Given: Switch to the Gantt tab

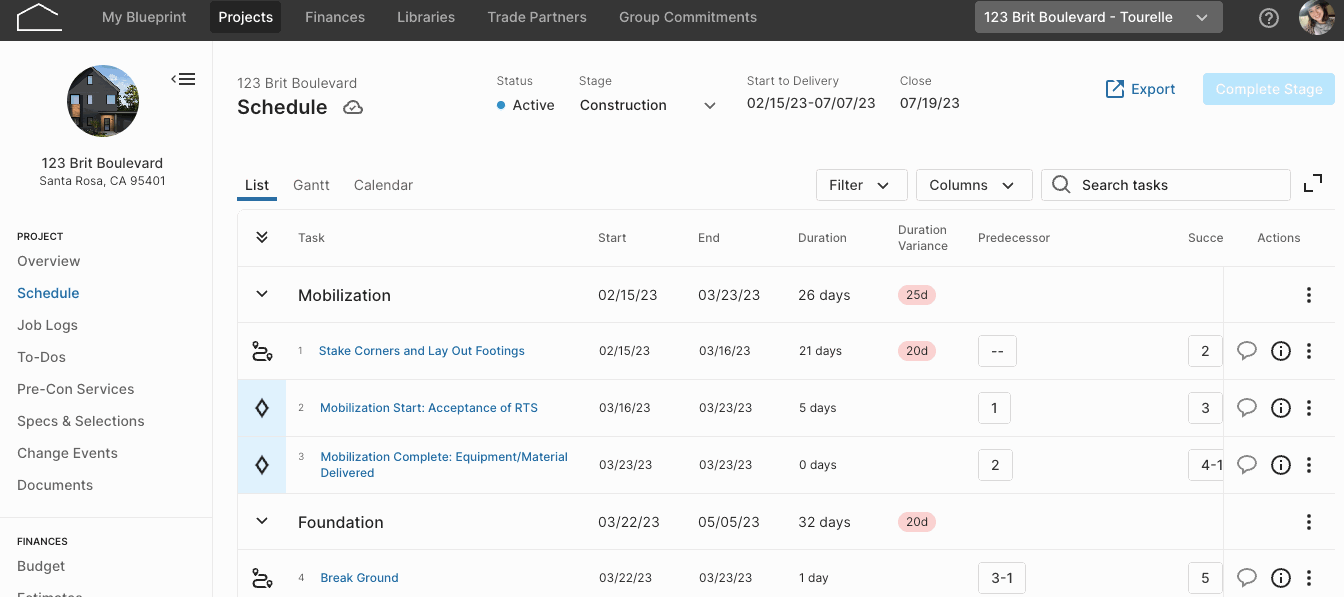Looking at the screenshot, I should click(311, 185).
